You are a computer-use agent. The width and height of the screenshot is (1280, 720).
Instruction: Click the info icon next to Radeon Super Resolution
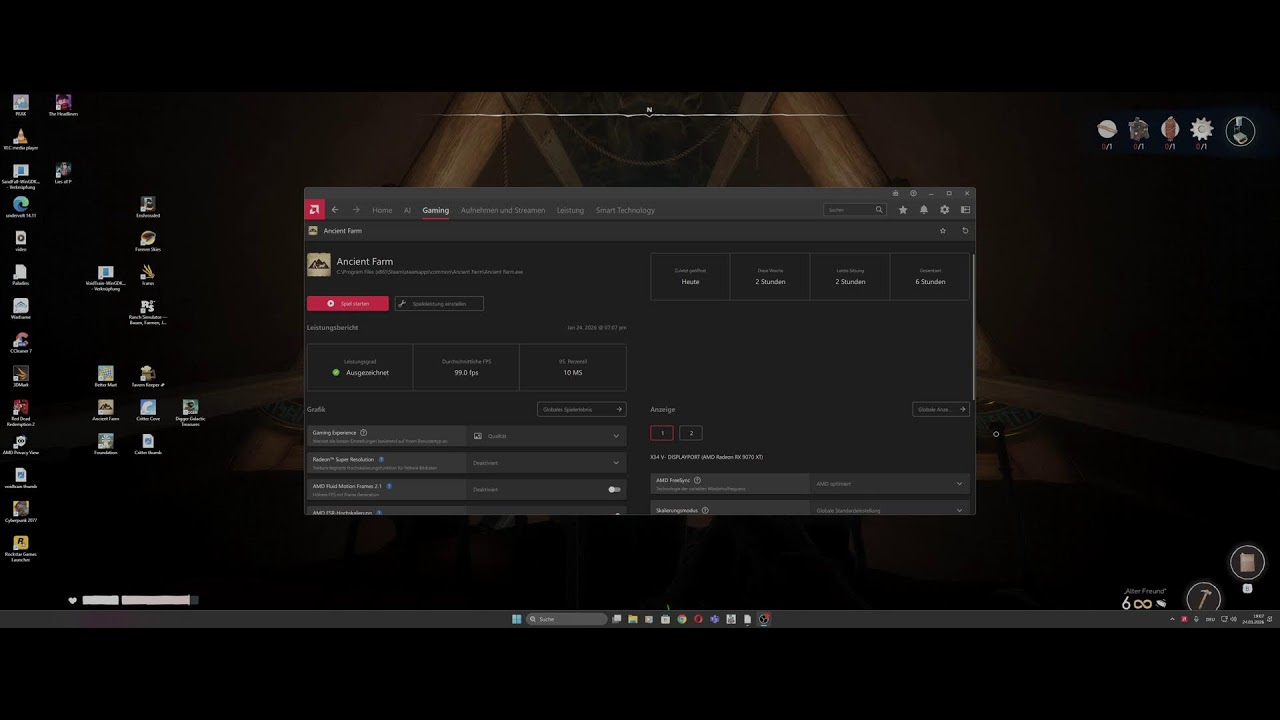[381, 459]
